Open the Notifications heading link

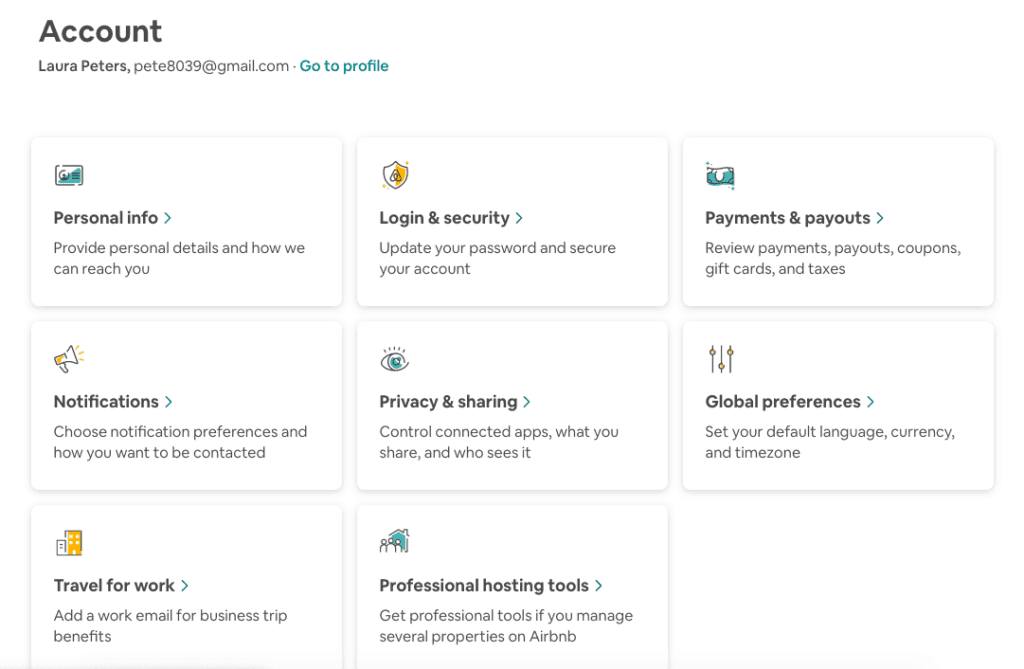tap(106, 401)
